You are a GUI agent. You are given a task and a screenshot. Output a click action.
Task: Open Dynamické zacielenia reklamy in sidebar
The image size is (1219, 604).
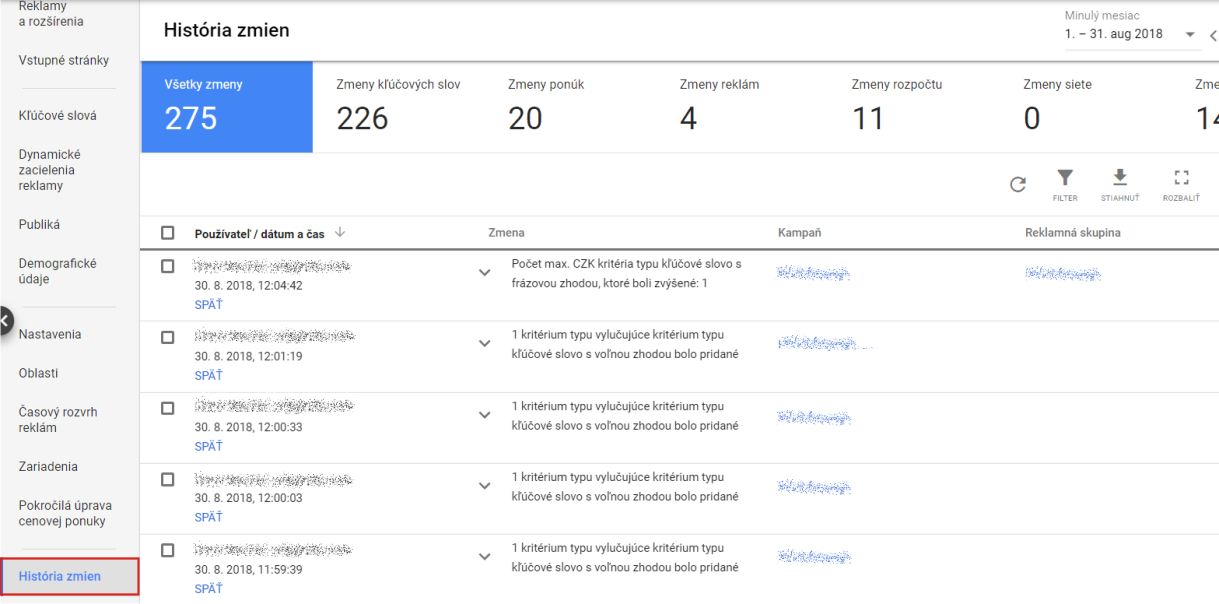50,170
